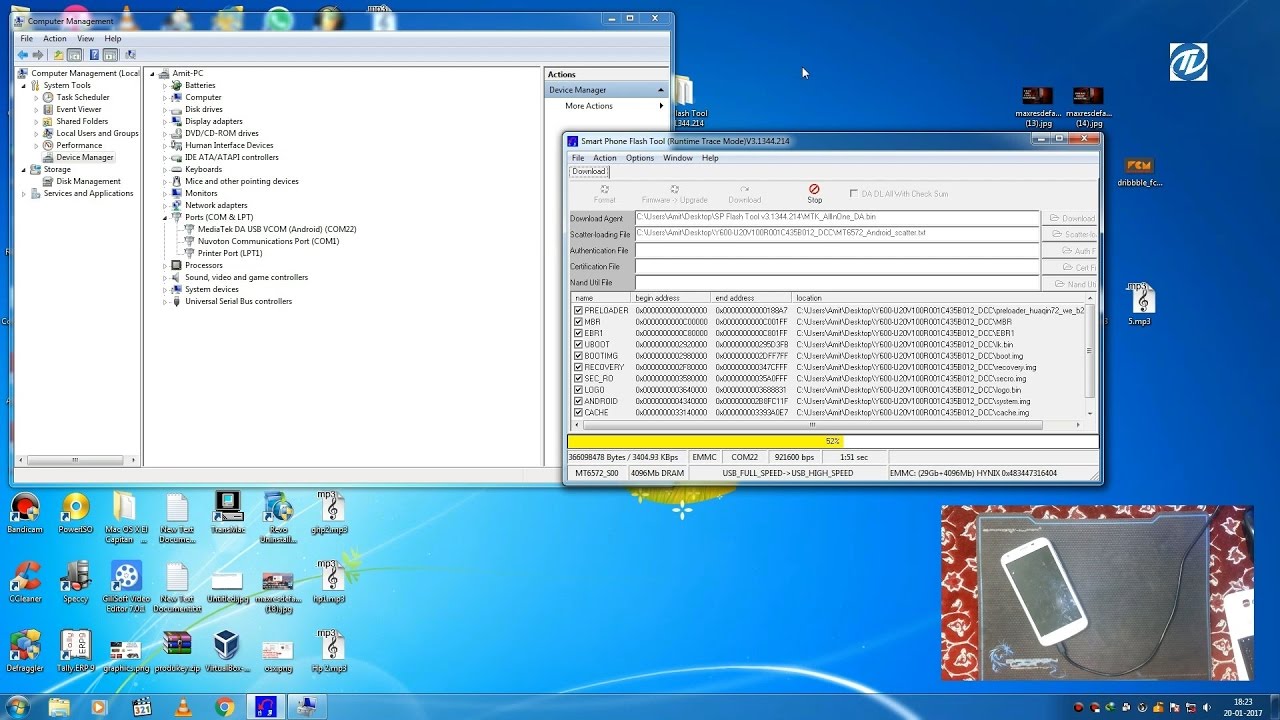Click Download Agent browse button
Image resolution: width=1280 pixels, height=720 pixels.
1070,218
